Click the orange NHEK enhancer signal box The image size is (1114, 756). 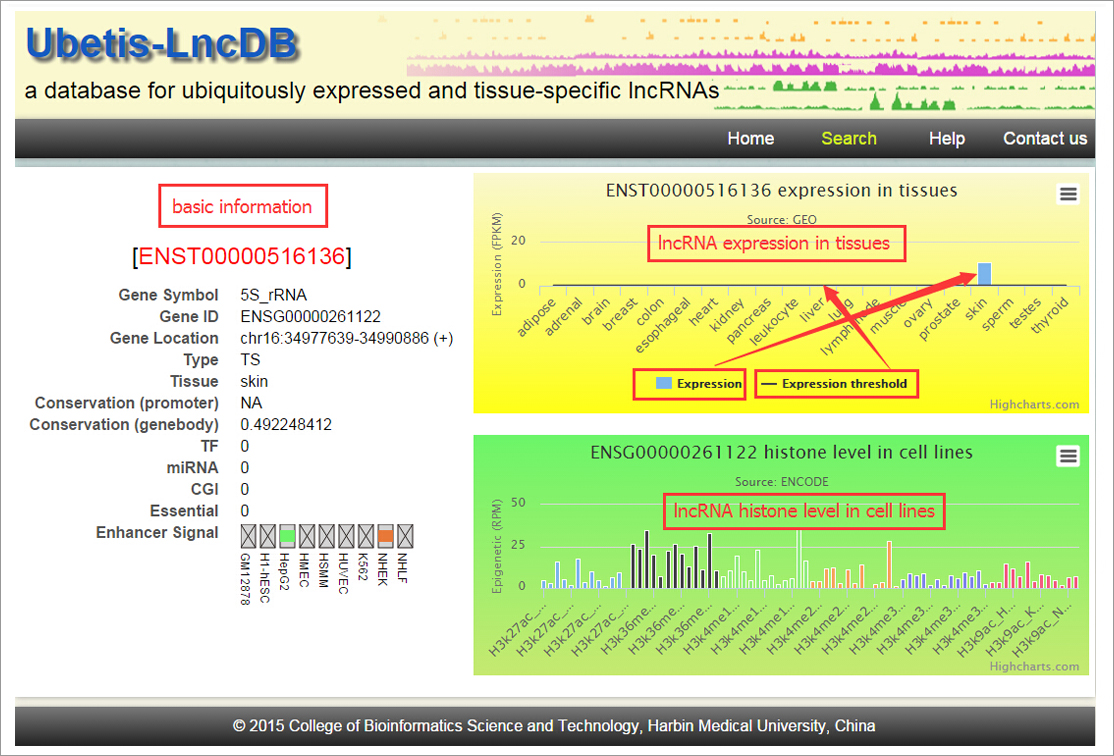386,537
